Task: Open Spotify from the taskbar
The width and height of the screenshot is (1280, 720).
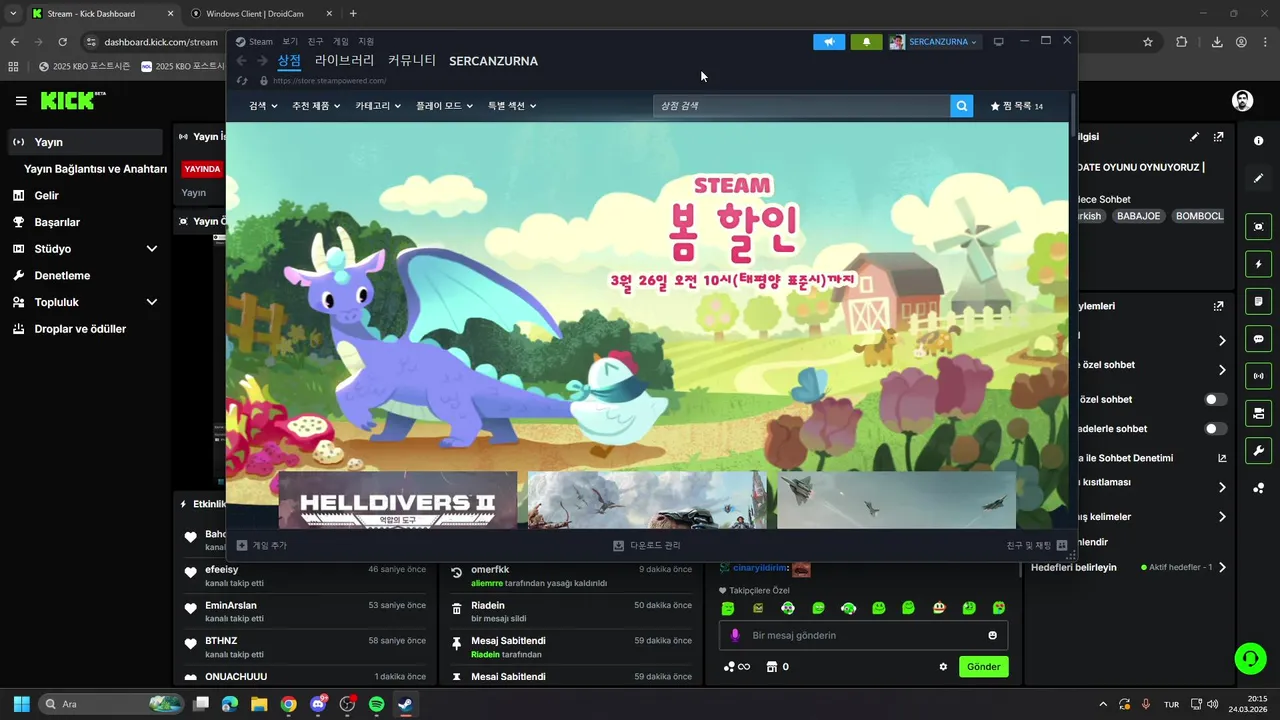Action: click(376, 704)
